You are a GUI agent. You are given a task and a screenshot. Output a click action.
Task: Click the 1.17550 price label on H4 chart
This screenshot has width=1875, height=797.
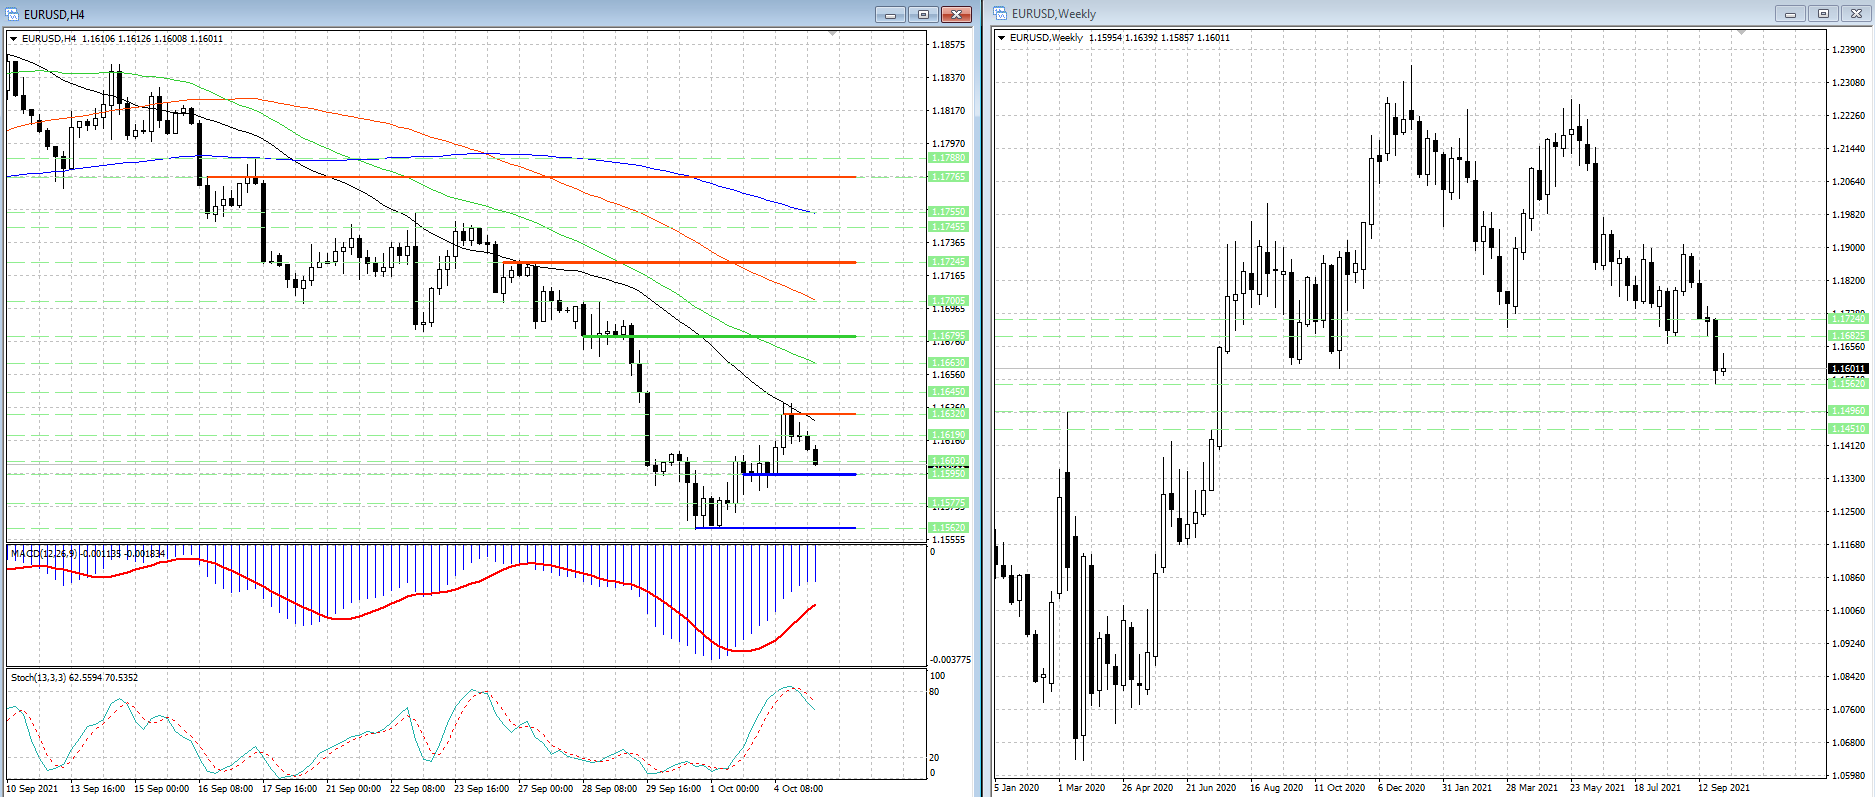click(x=949, y=212)
